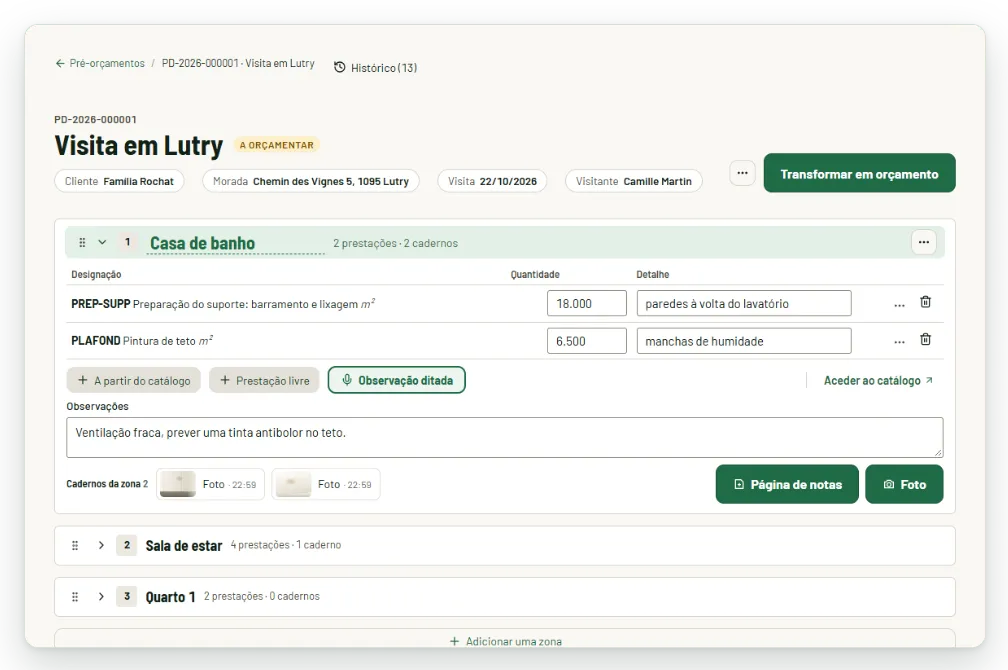1008x670 pixels.
Task: Open more options for PREP-SUPP row
Action: [899, 304]
